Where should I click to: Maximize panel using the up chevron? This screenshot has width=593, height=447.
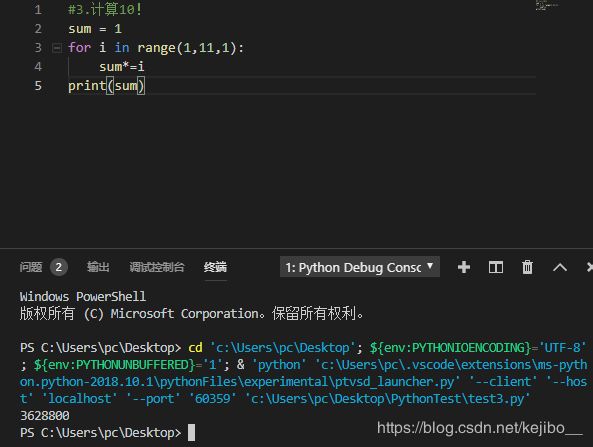click(560, 267)
